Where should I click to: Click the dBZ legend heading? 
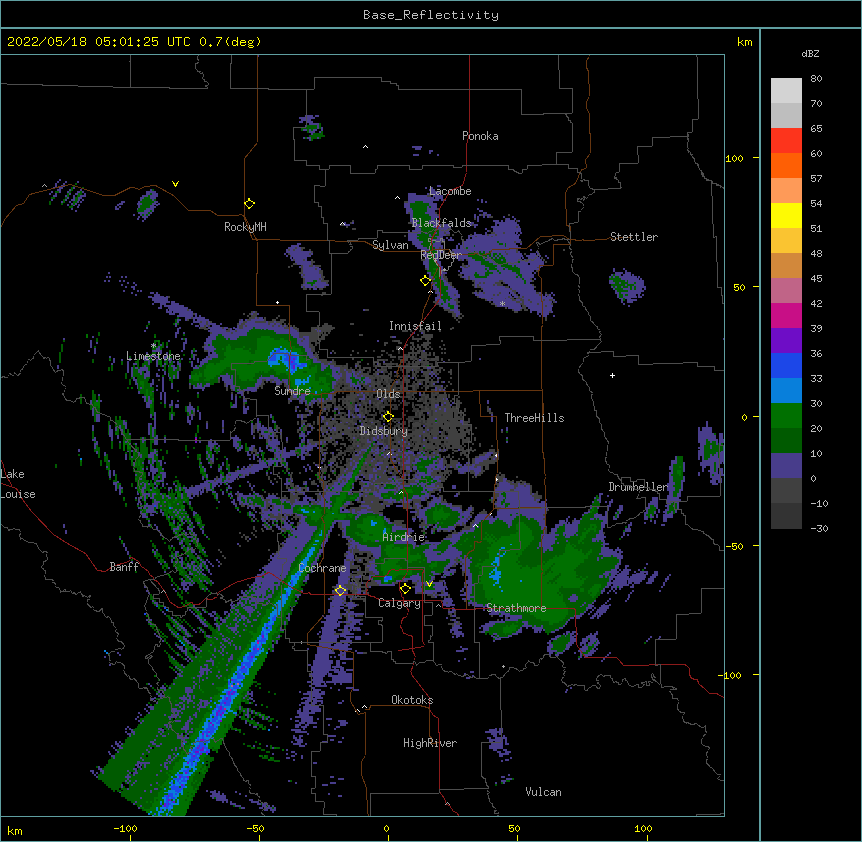tap(810, 53)
